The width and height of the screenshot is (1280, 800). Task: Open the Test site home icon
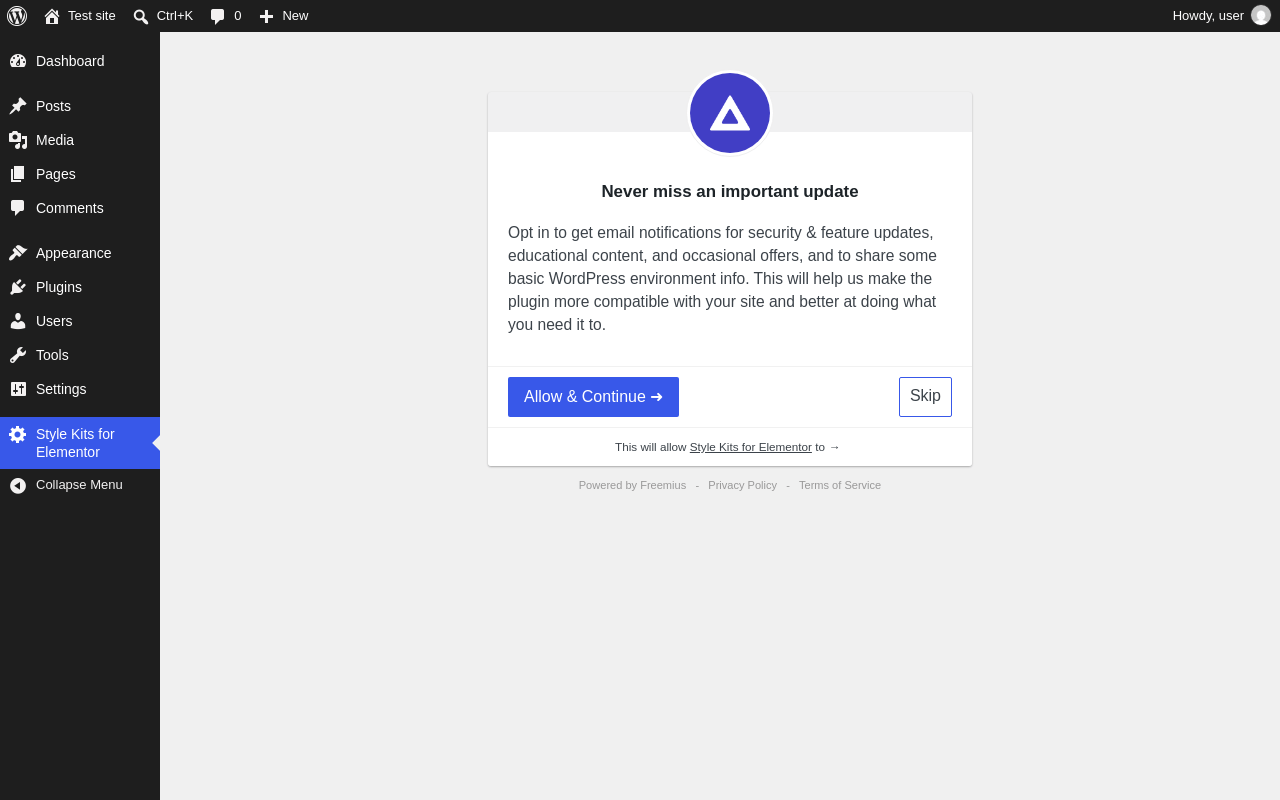[x=52, y=16]
